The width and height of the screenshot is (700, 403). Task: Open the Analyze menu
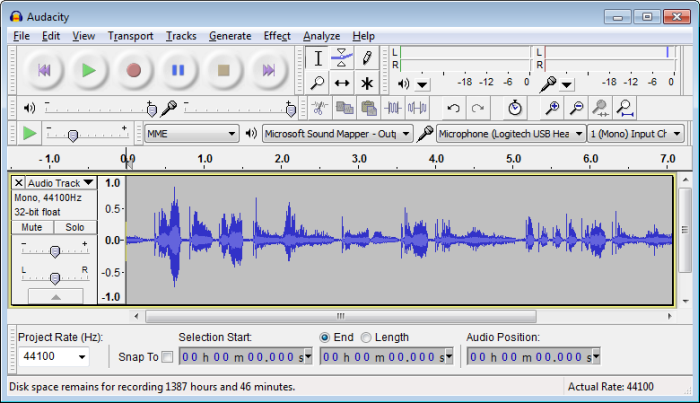click(x=321, y=36)
